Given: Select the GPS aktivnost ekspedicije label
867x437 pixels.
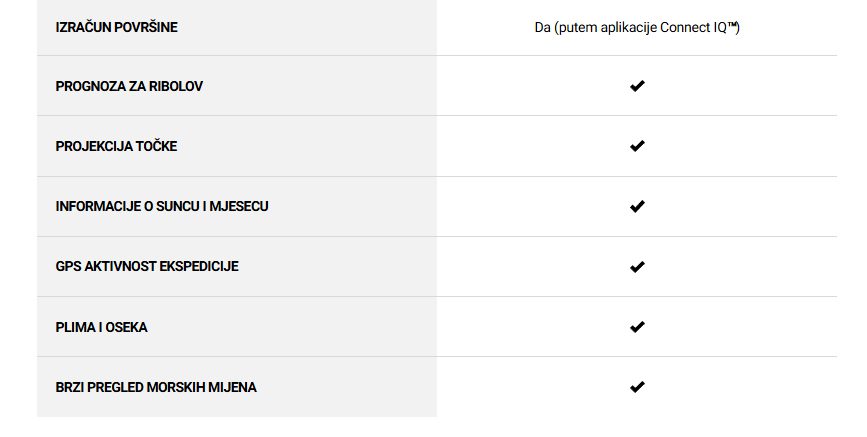Looking at the screenshot, I should (x=147, y=267).
